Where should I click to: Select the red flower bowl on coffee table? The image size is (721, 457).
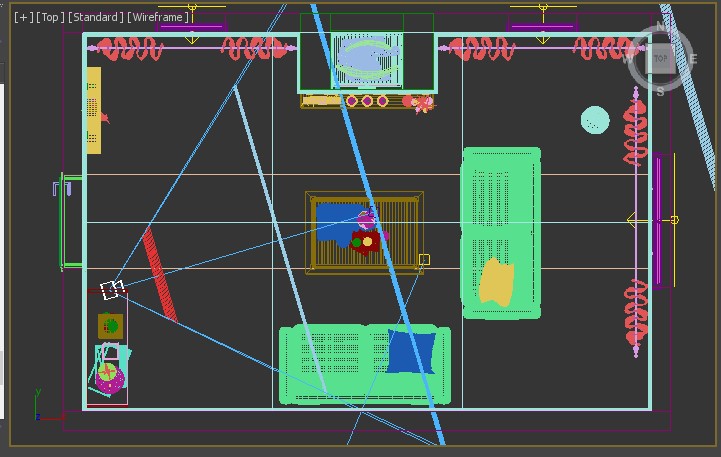tap(367, 241)
